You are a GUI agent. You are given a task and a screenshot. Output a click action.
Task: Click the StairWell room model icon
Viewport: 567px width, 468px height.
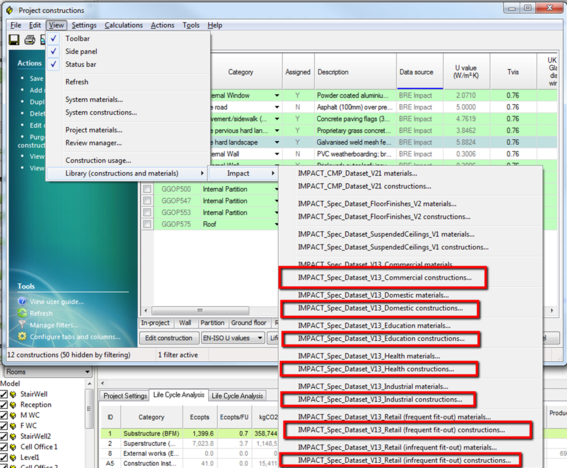click(x=13, y=394)
